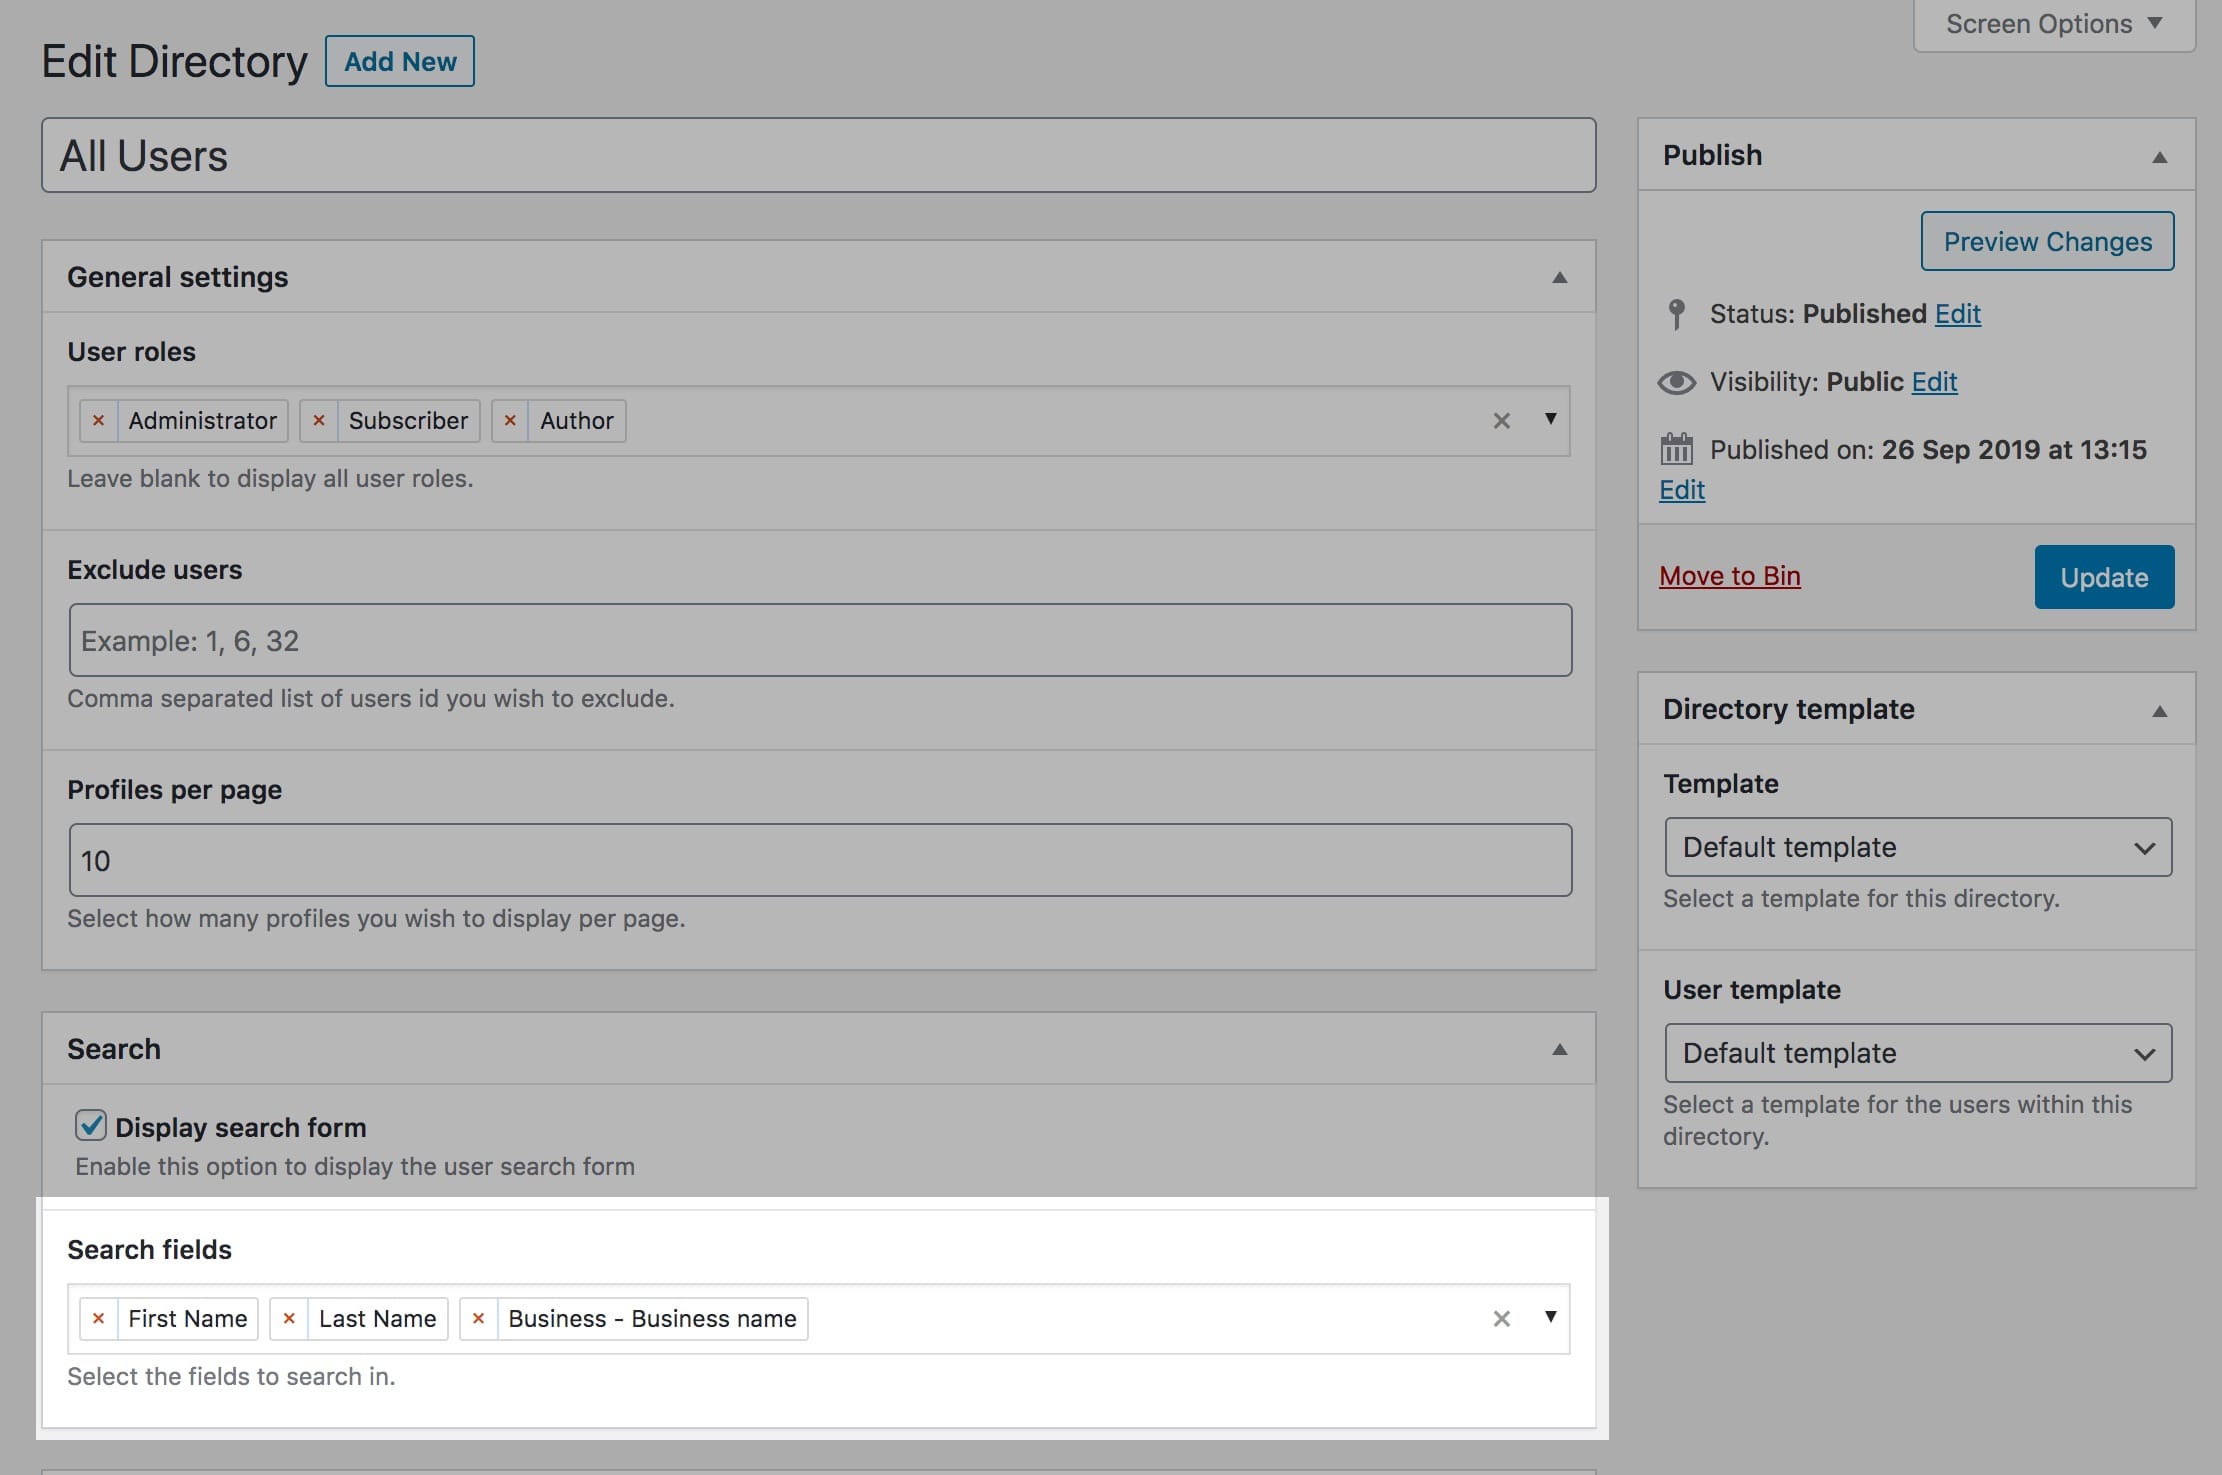Expand the User roles dropdown arrow
Viewport: 2222px width, 1475px height.
pyautogui.click(x=1549, y=418)
